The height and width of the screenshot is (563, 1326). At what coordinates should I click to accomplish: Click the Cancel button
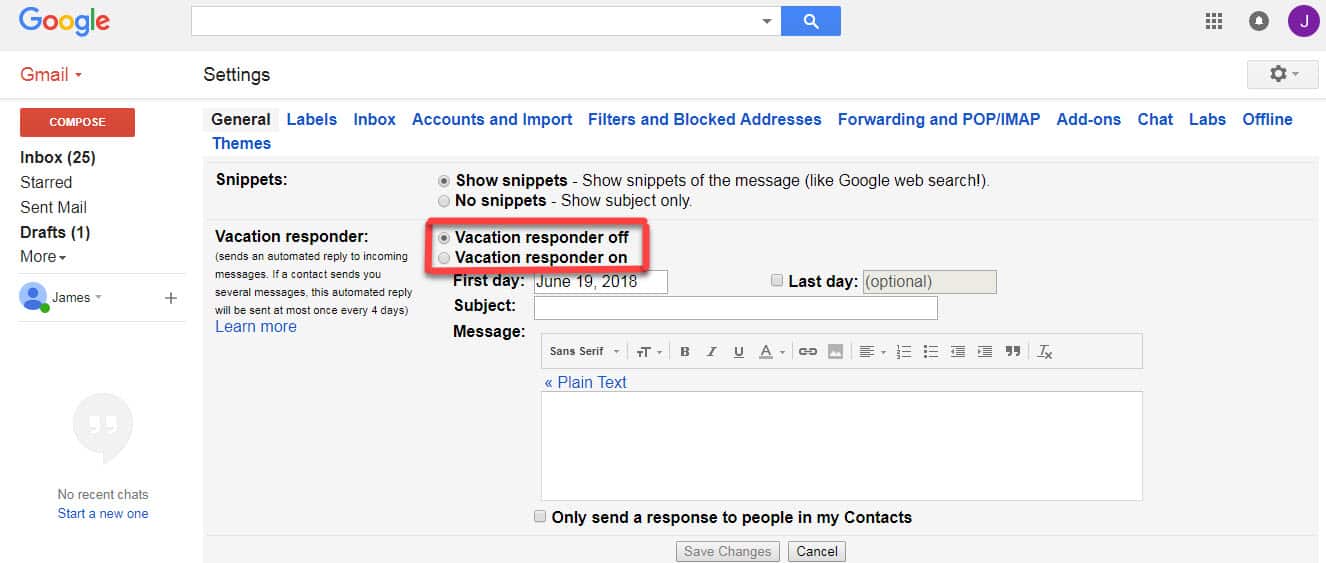point(817,551)
